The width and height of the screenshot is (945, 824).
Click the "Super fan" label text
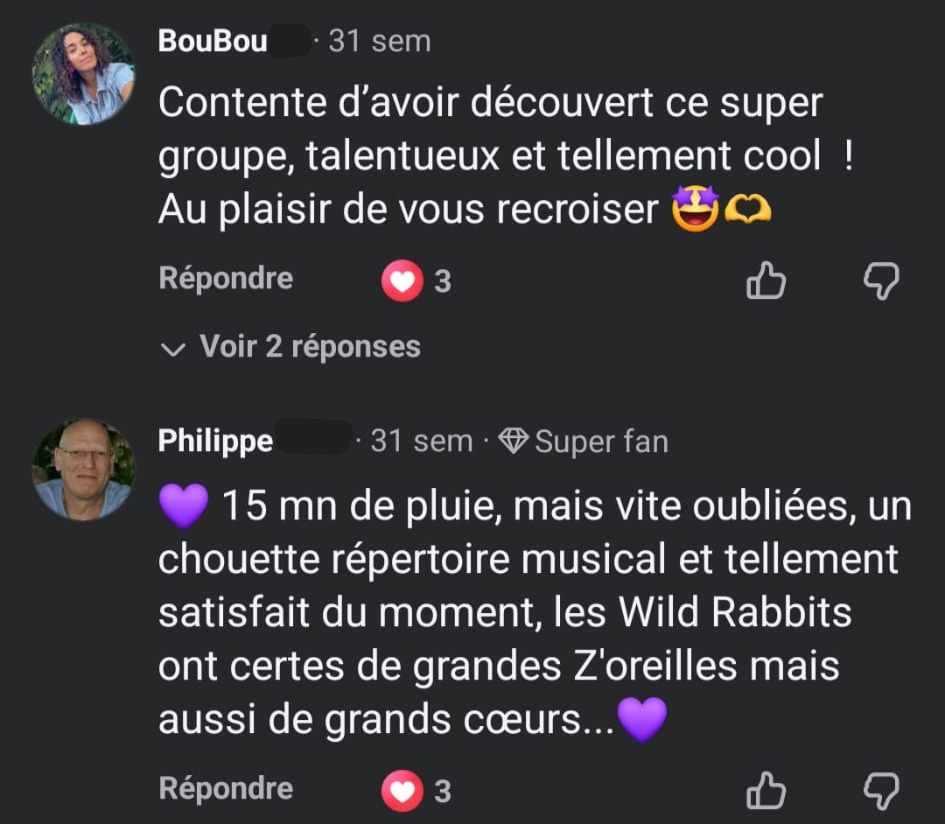(x=601, y=441)
